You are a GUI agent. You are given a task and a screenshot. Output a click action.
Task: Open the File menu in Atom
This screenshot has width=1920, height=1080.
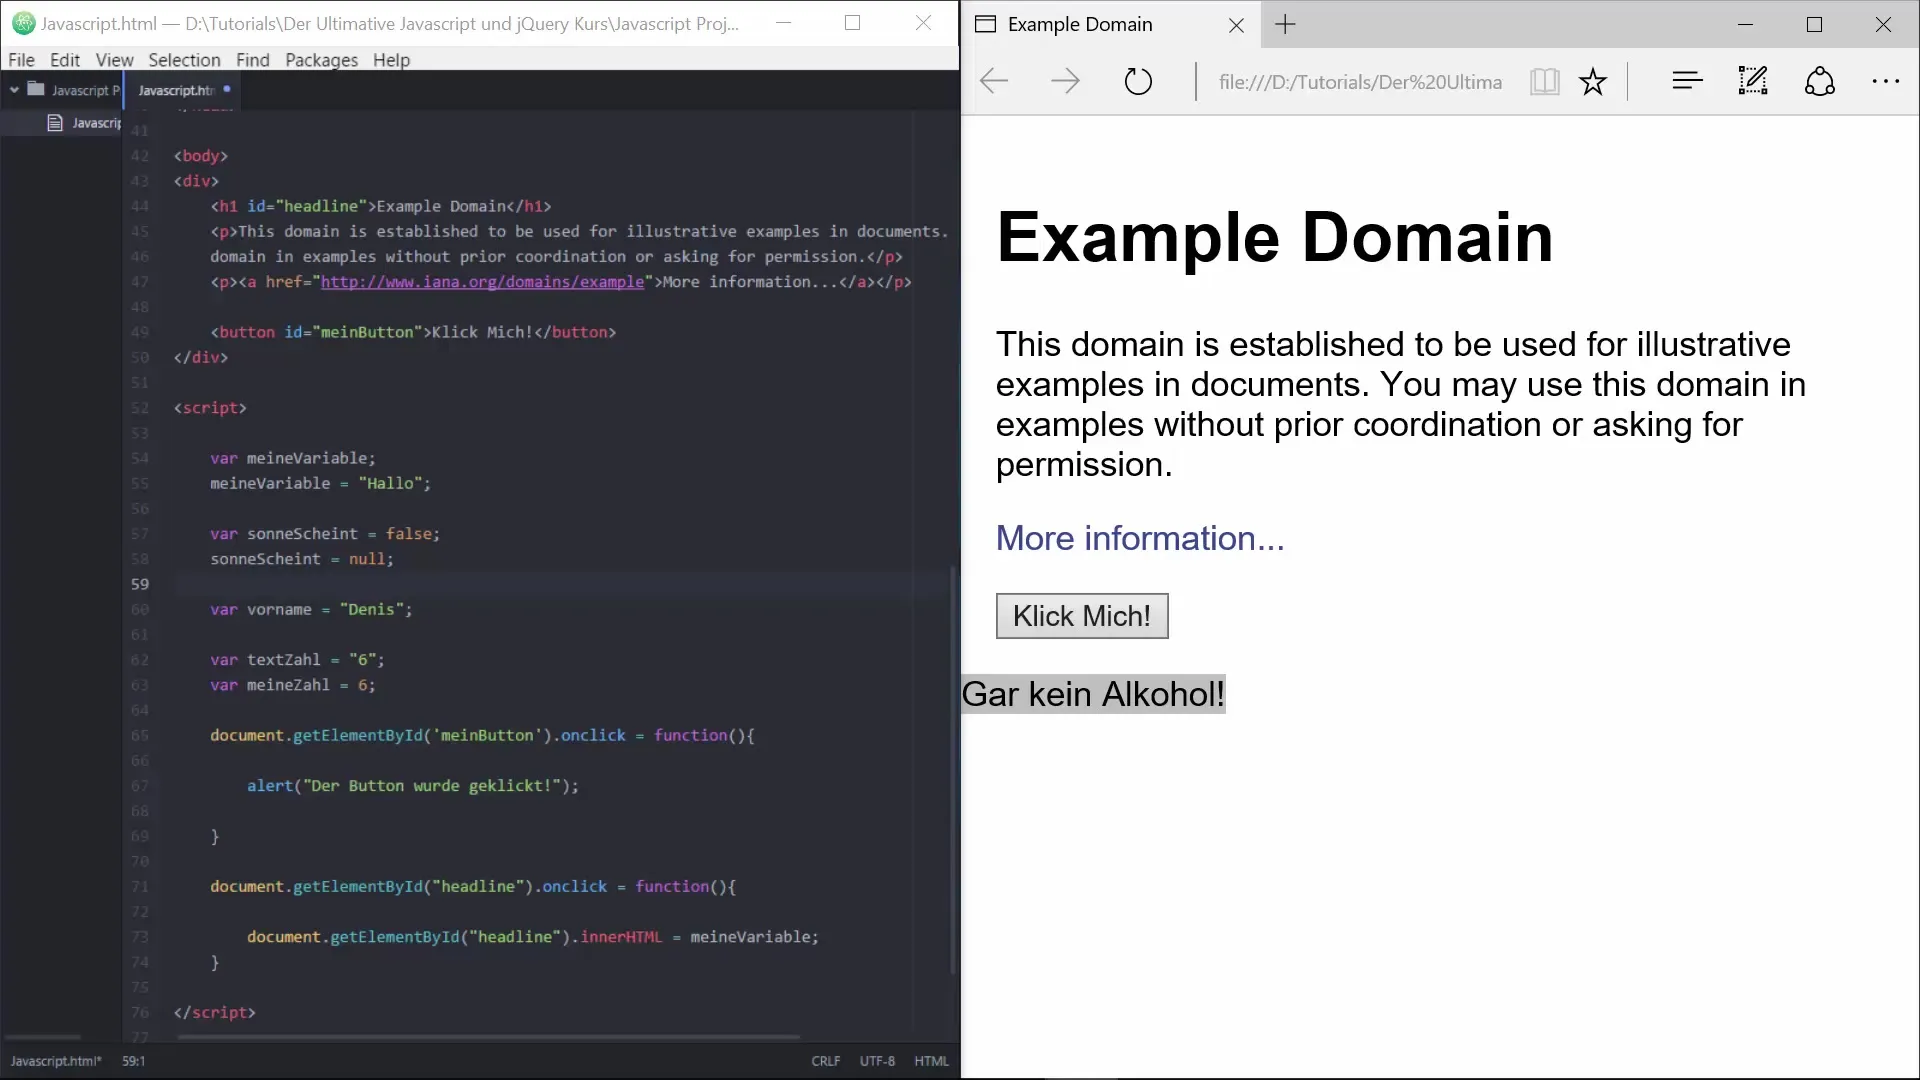click(x=21, y=60)
